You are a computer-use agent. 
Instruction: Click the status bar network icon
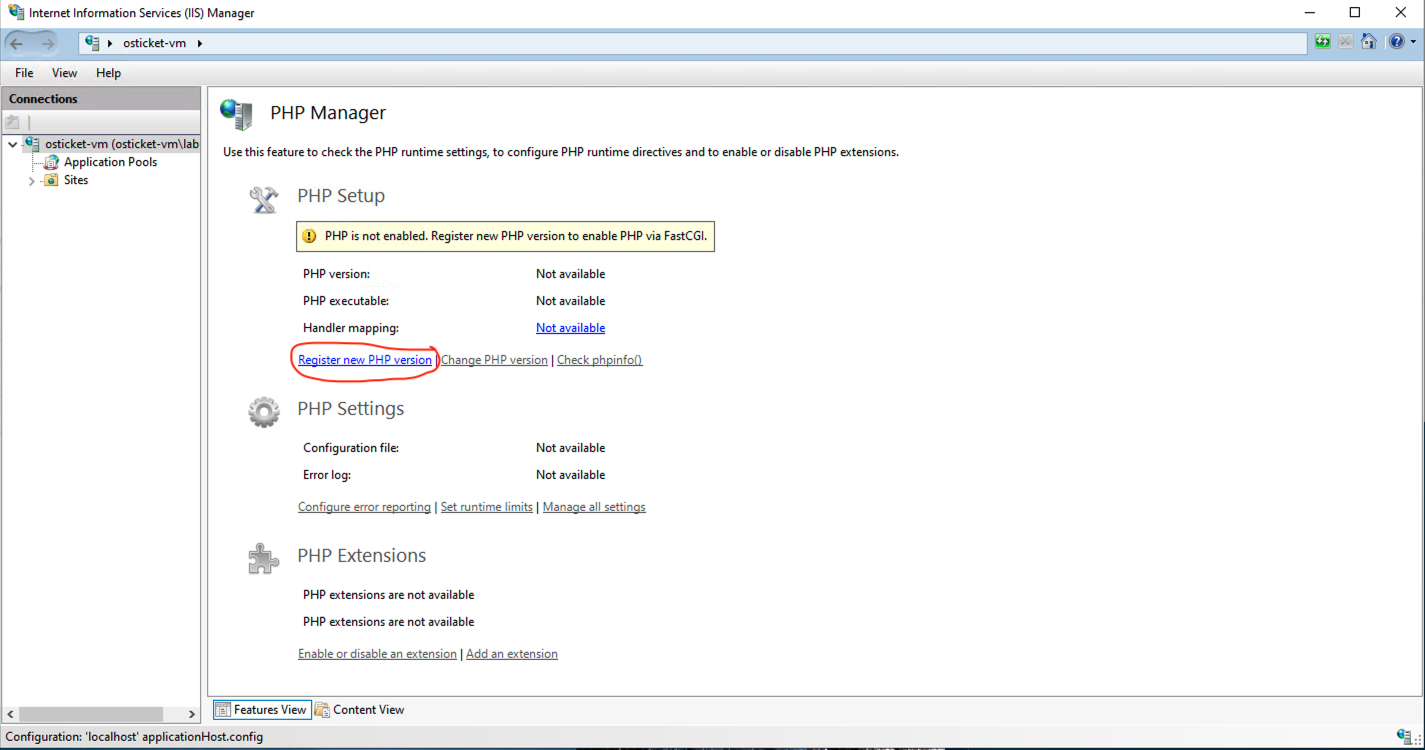click(x=1404, y=737)
